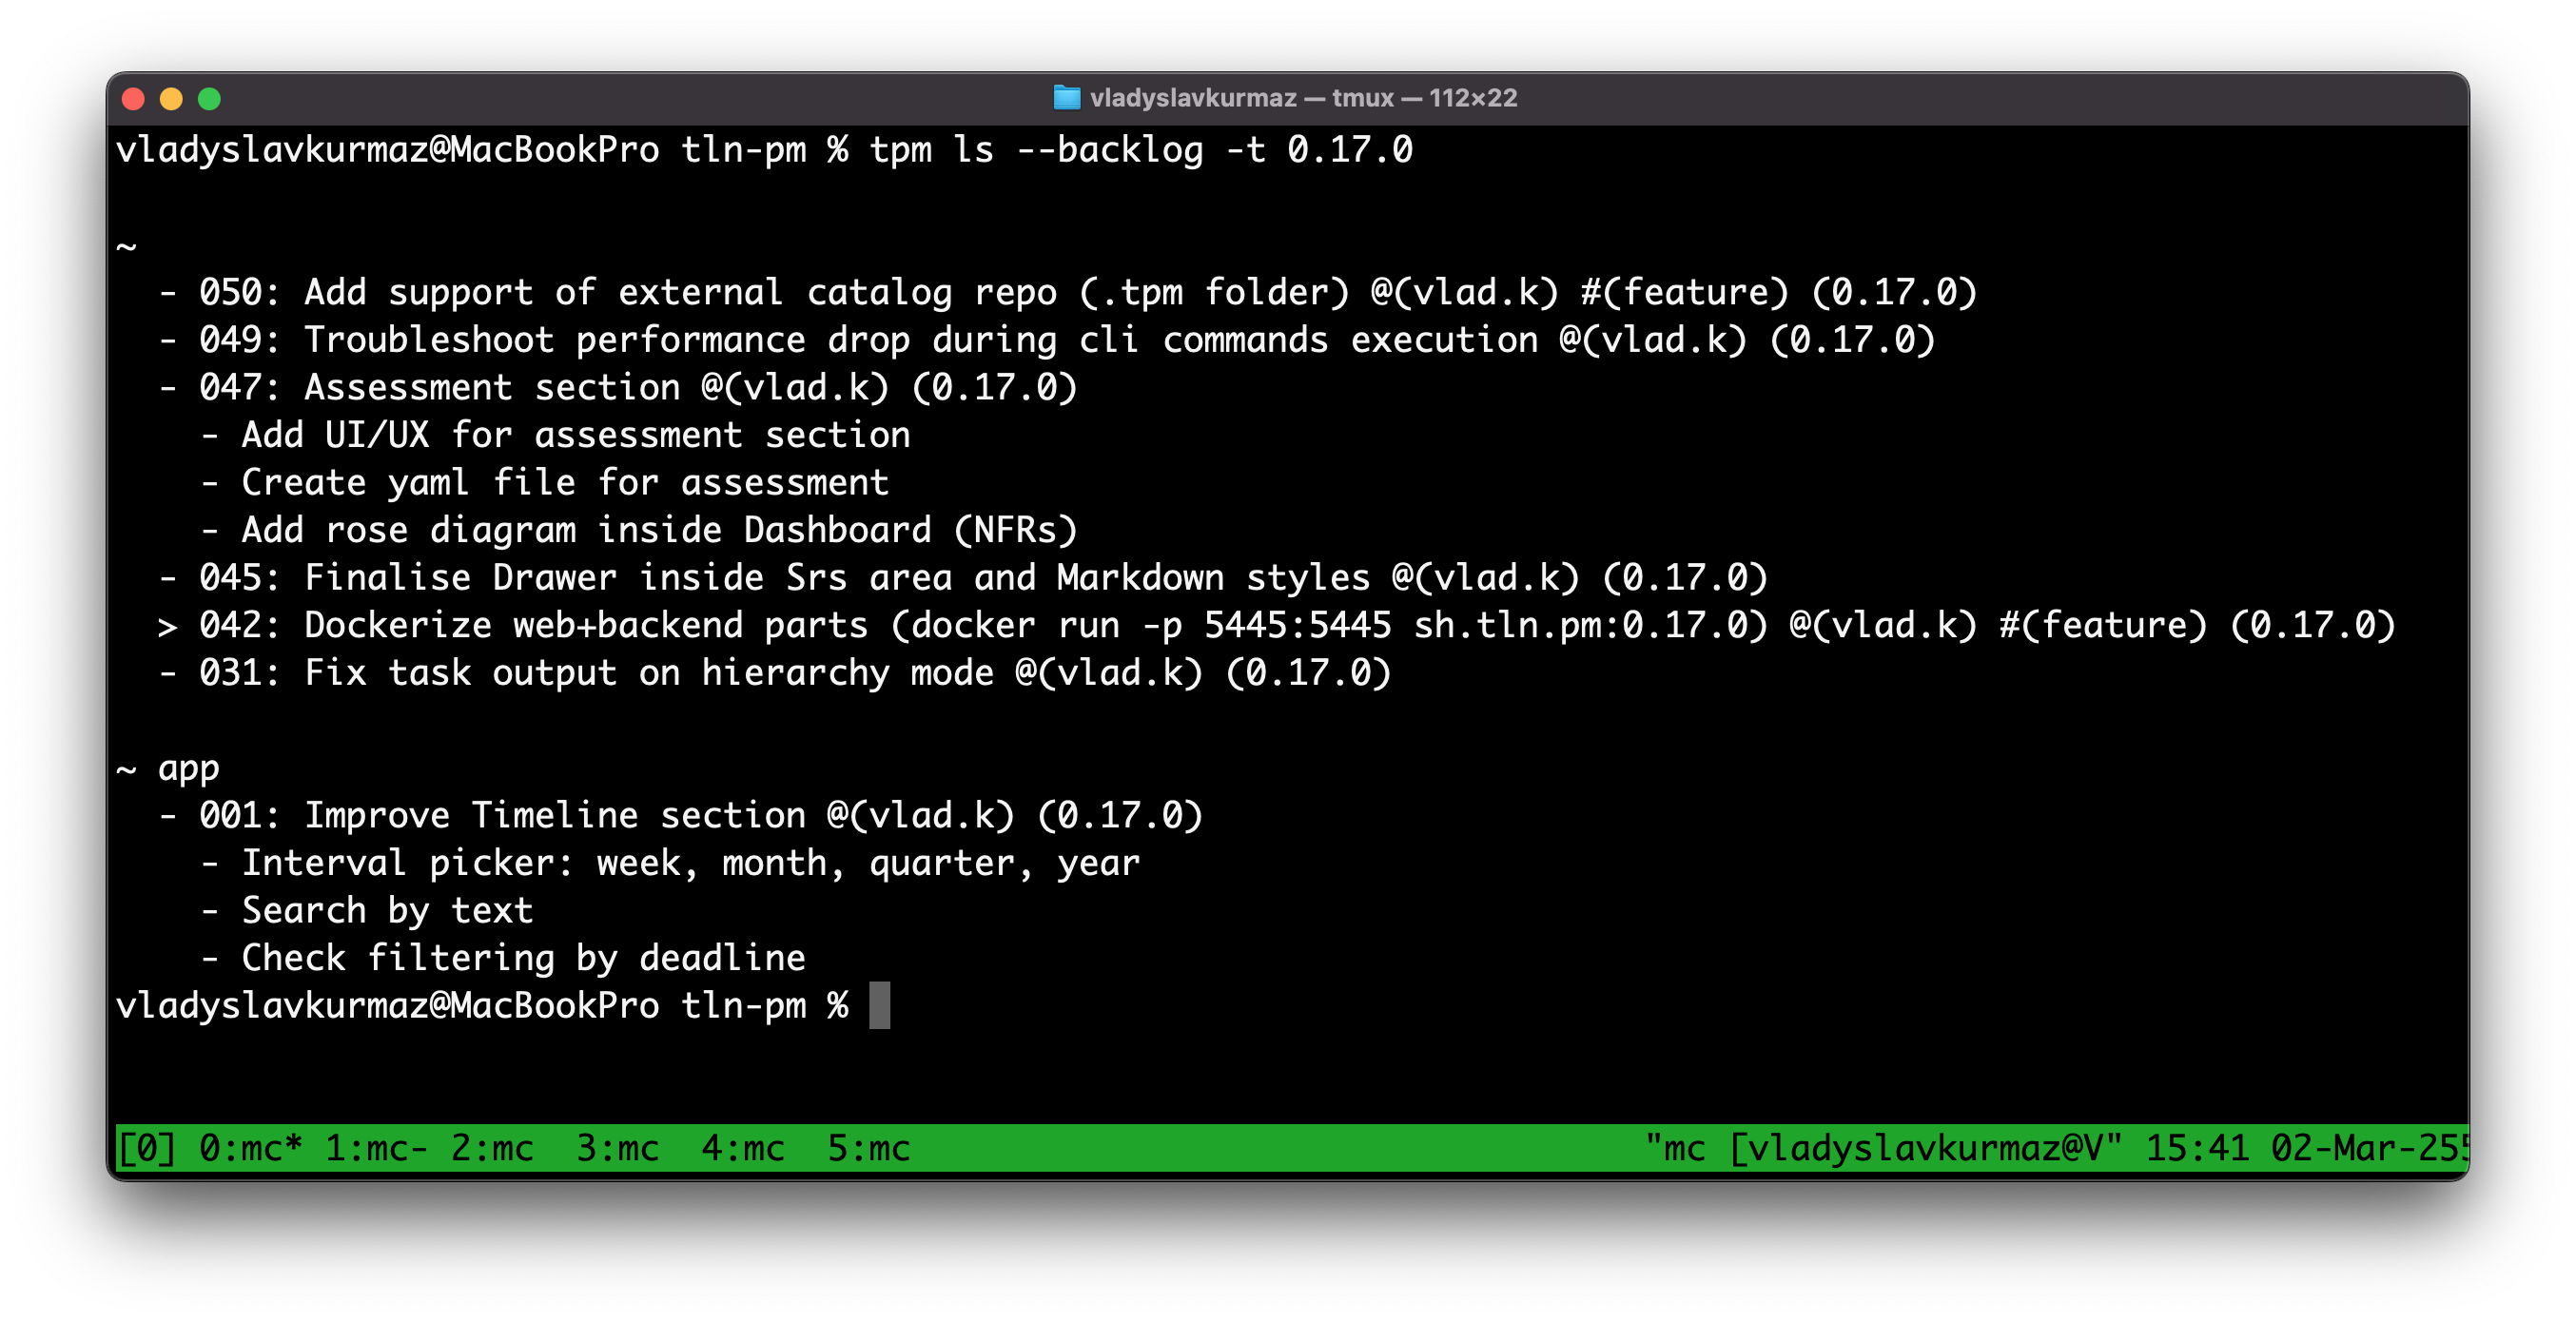Click the active 0:mc* window tab
2576x1322 pixels.
coord(250,1148)
